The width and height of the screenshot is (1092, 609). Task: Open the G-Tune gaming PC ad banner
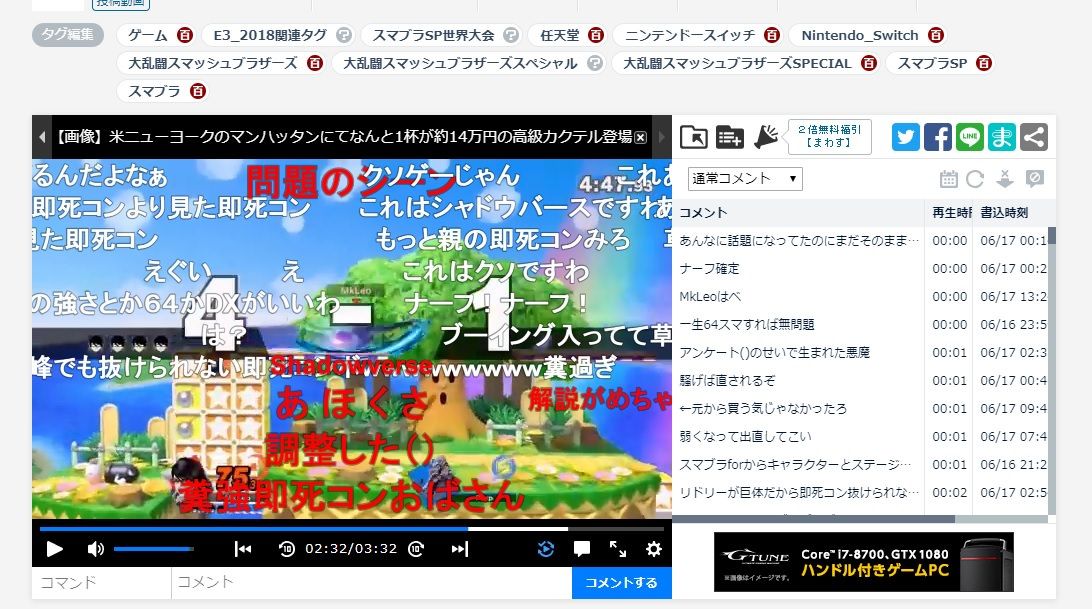click(x=864, y=562)
